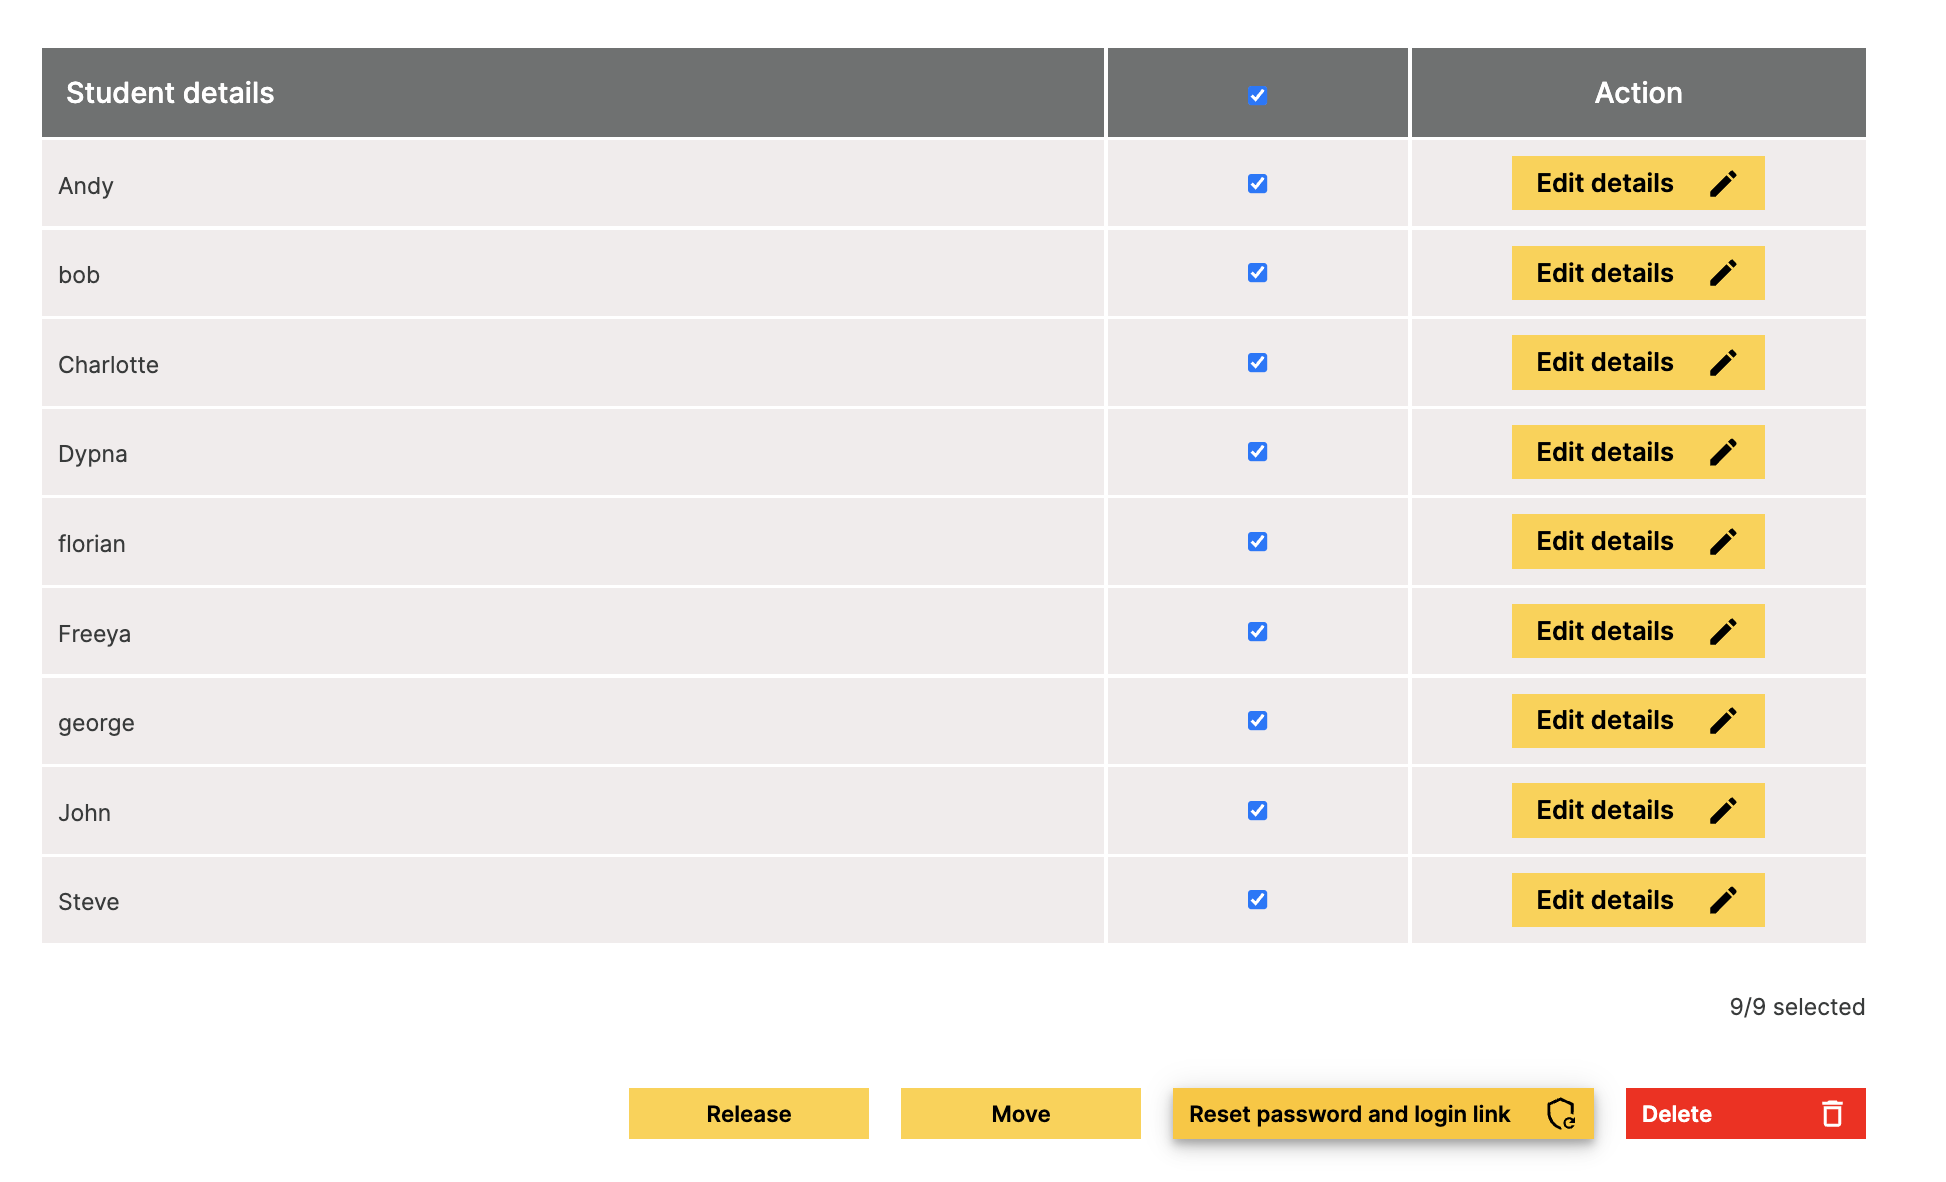Click the pencil icon in Andy's row

(1722, 184)
